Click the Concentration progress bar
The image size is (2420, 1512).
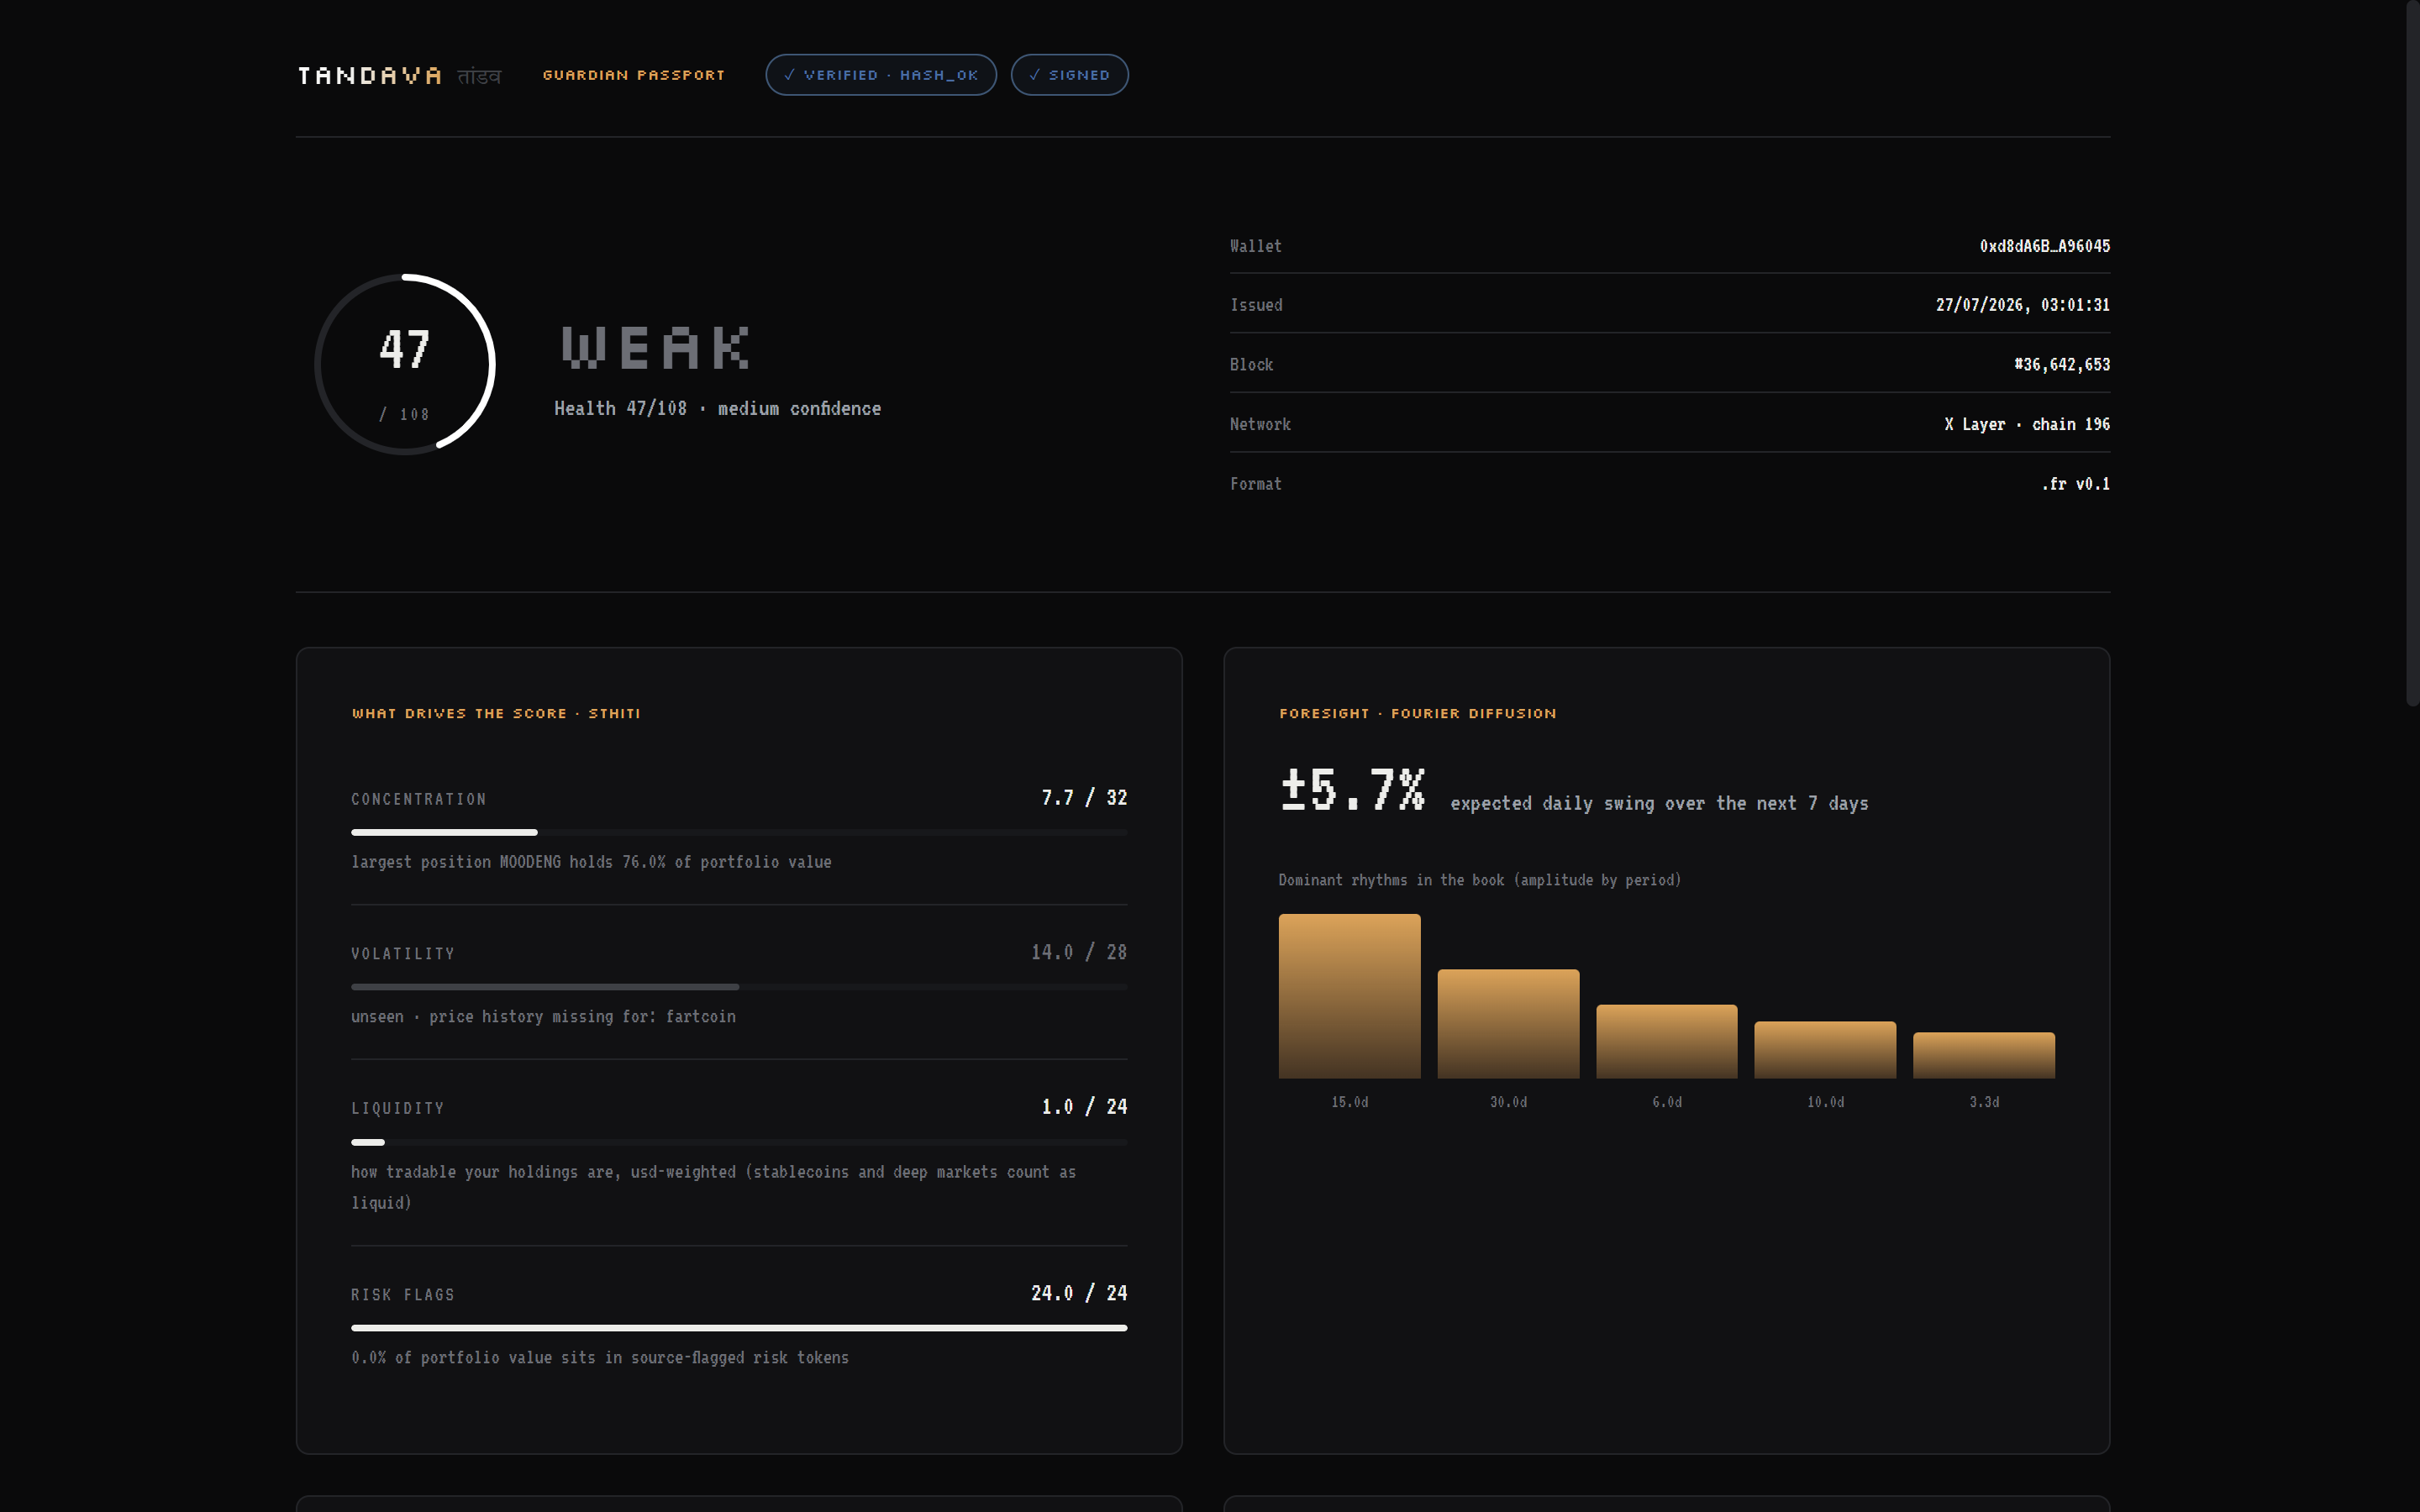tap(739, 832)
